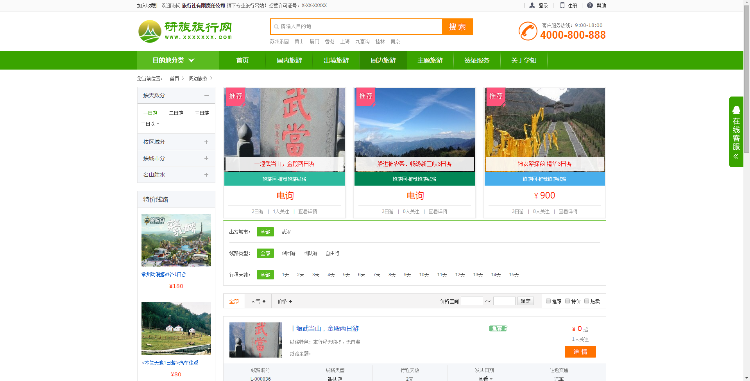This screenshot has width=750, height=381.
Task: Open 主题旅游 in the navigation bar
Action: point(430,60)
